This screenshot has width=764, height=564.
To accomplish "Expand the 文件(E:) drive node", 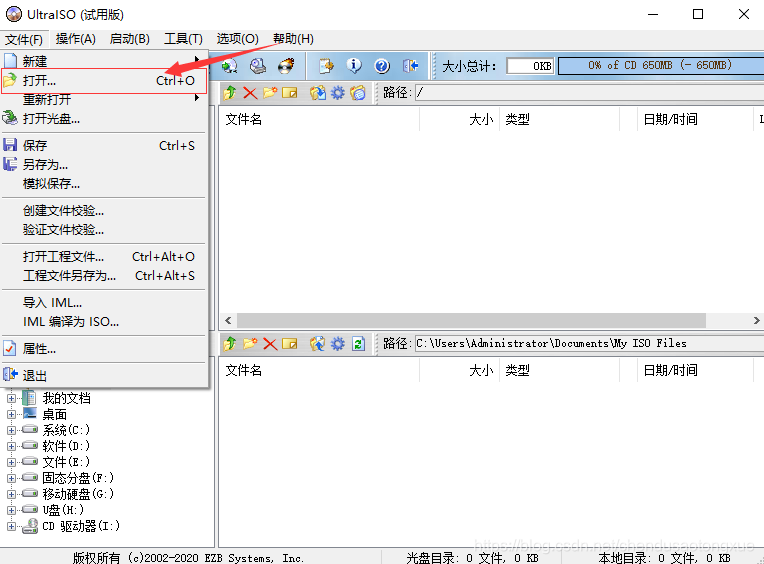I will pos(11,462).
